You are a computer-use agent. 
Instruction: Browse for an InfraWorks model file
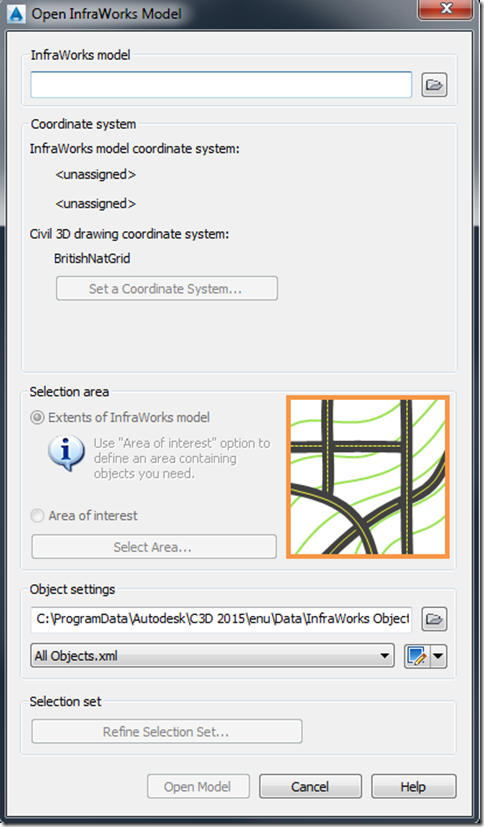click(434, 84)
